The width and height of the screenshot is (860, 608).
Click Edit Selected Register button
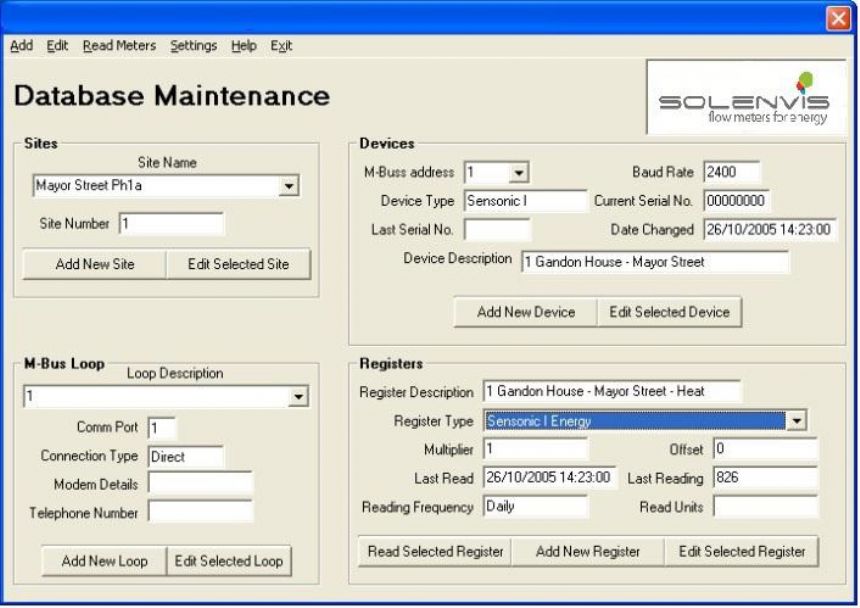coord(742,552)
